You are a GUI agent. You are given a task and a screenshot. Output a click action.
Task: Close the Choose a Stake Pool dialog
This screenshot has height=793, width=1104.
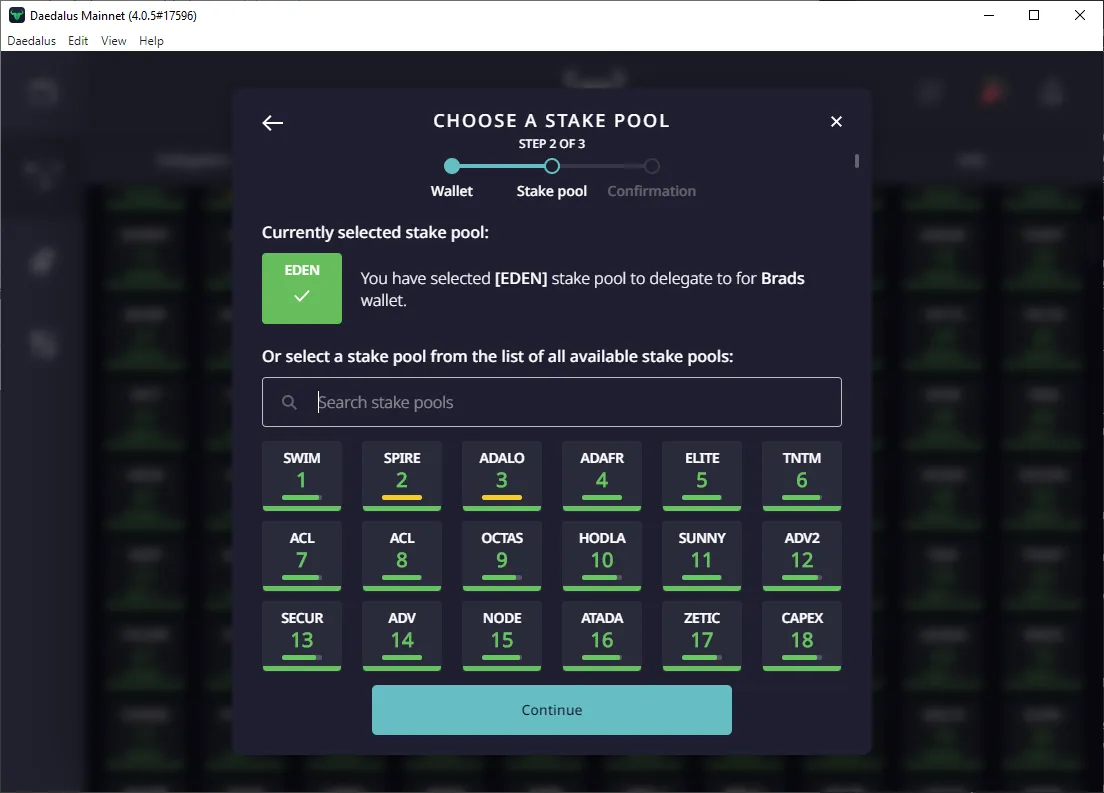point(836,122)
